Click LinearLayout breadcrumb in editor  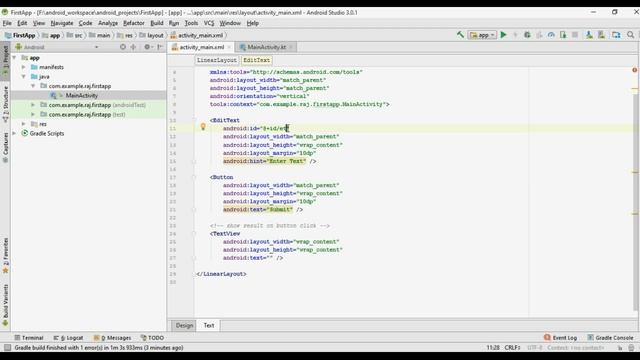217,60
